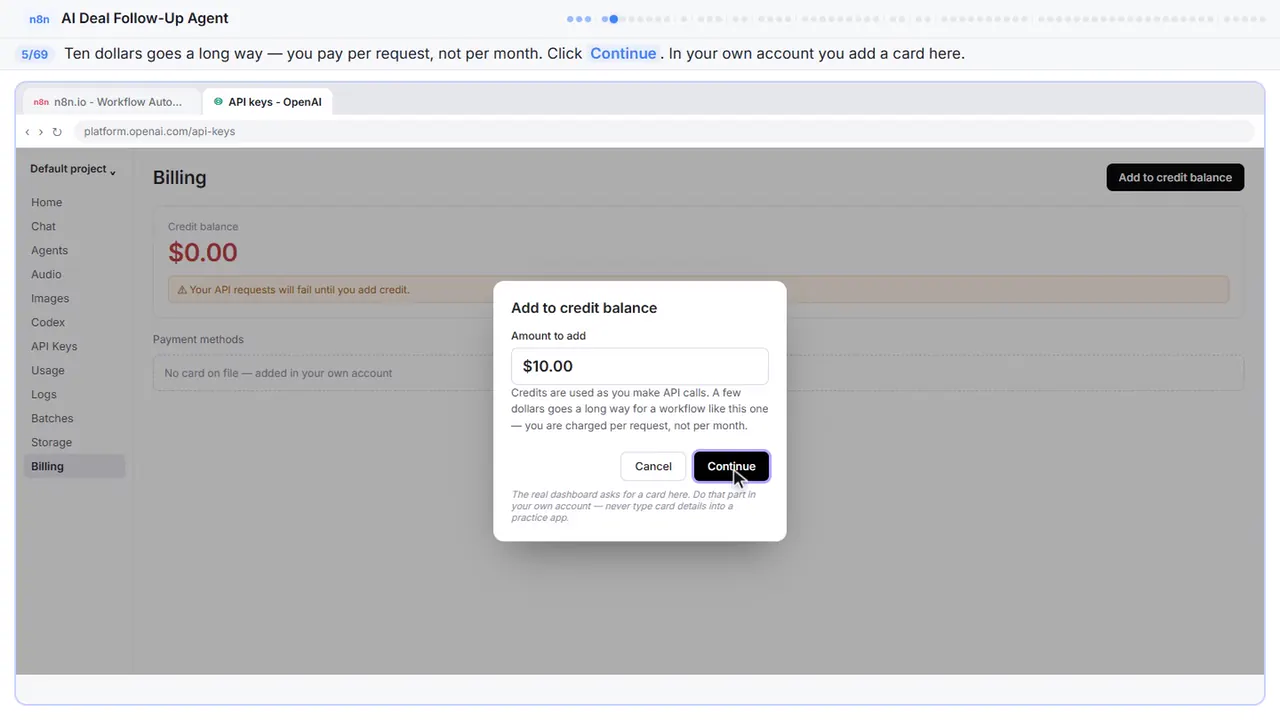1280x720 pixels.
Task: Click the 5/69 step counter badge
Action: click(35, 54)
